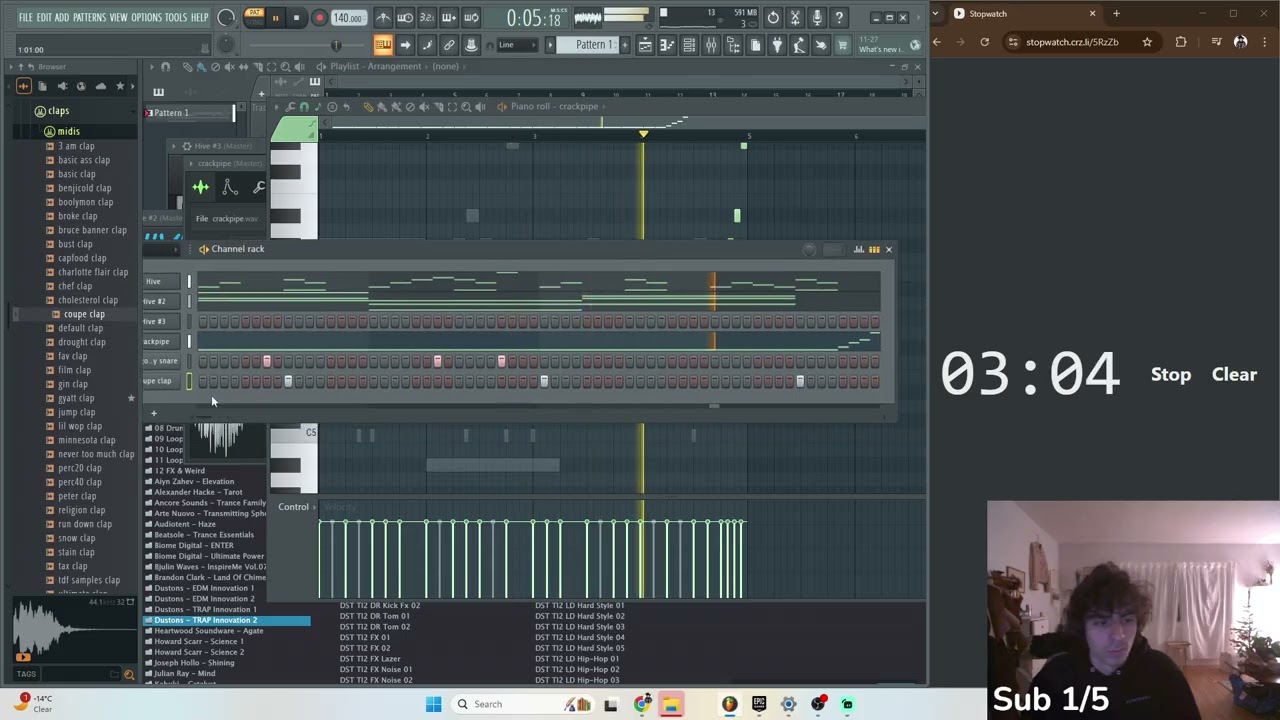1280x720 pixels.
Task: Toggle blend recording overdub icon
Action: (449, 18)
